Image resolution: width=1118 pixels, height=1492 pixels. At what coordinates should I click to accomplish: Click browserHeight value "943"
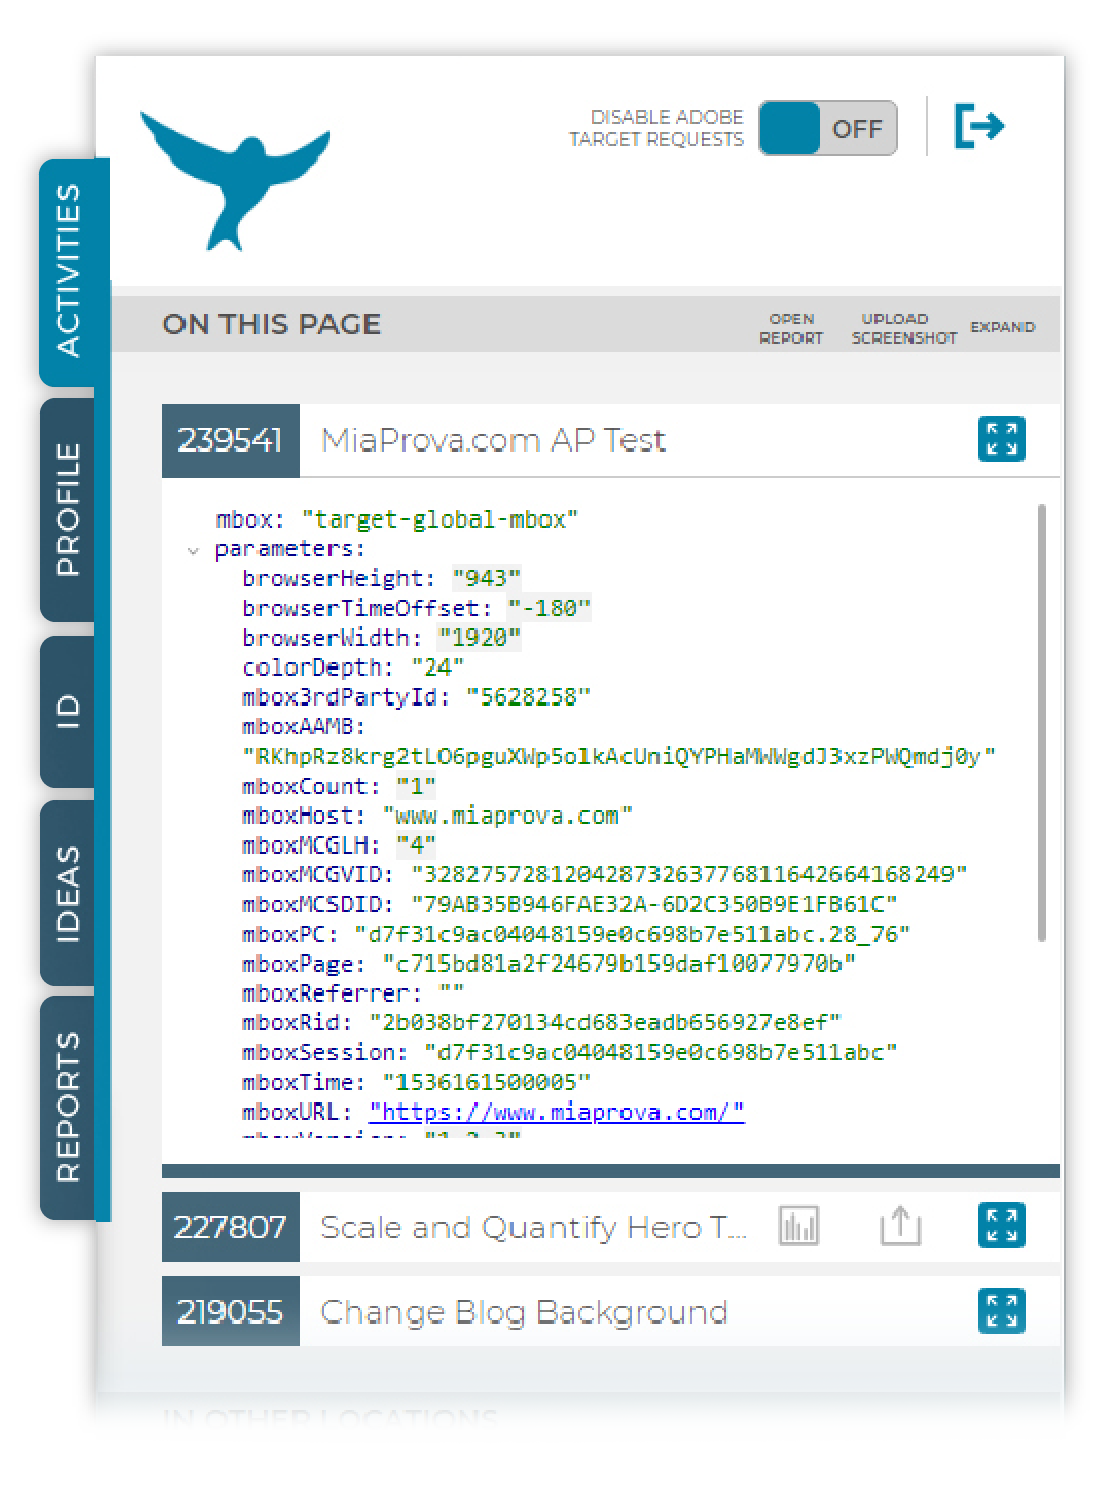(x=487, y=578)
